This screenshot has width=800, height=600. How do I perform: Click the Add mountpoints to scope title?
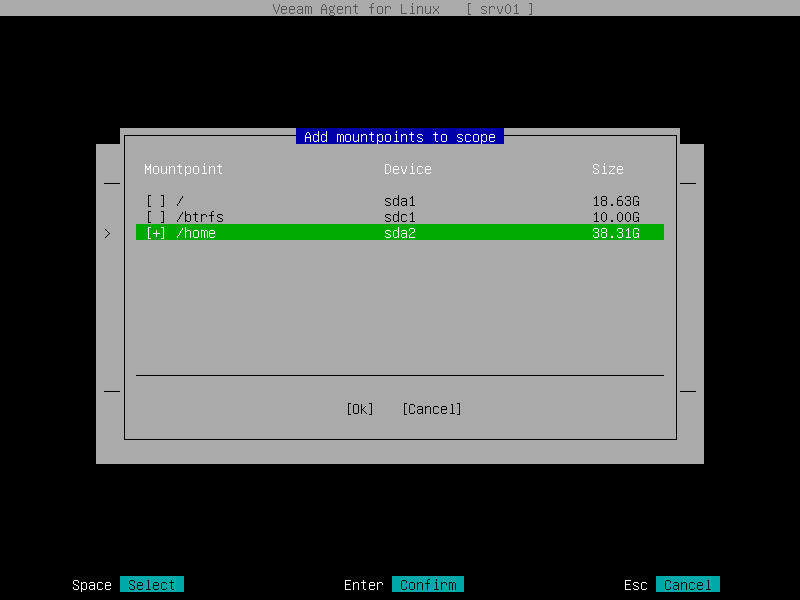click(x=399, y=136)
